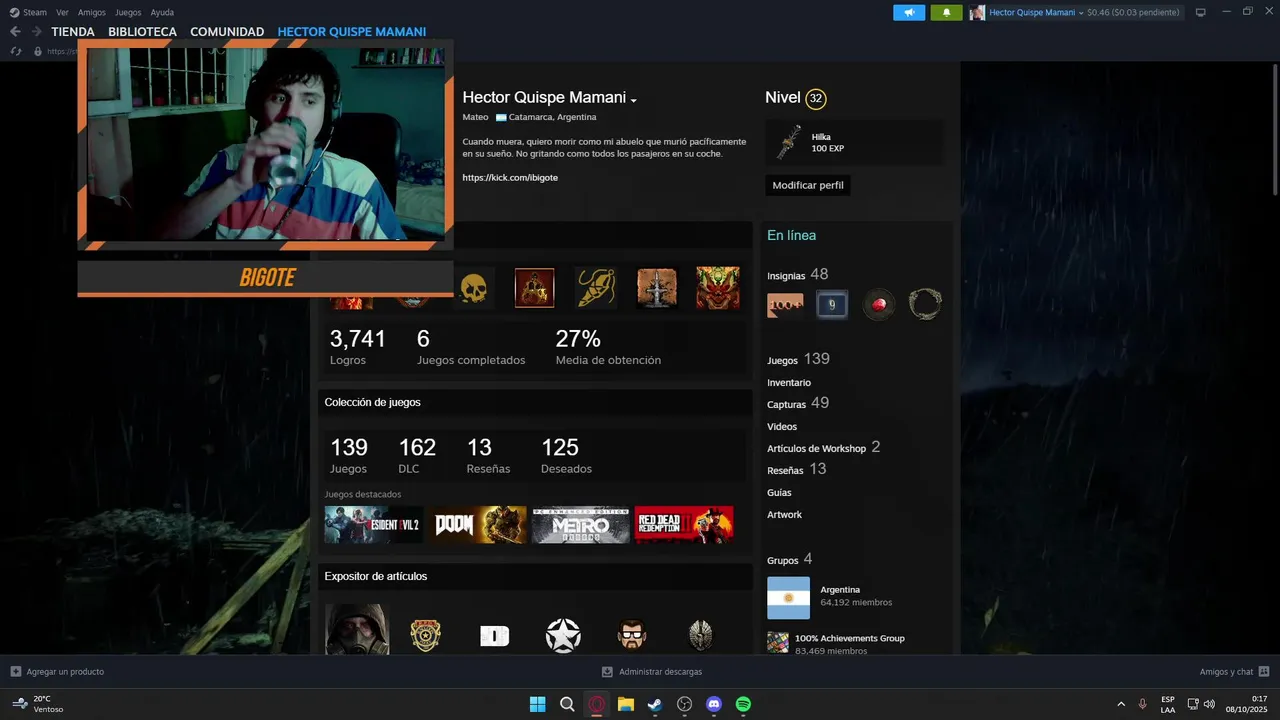Screen dimensions: 1280x720
Task: Click the golden runner achievement icon
Action: coord(595,288)
